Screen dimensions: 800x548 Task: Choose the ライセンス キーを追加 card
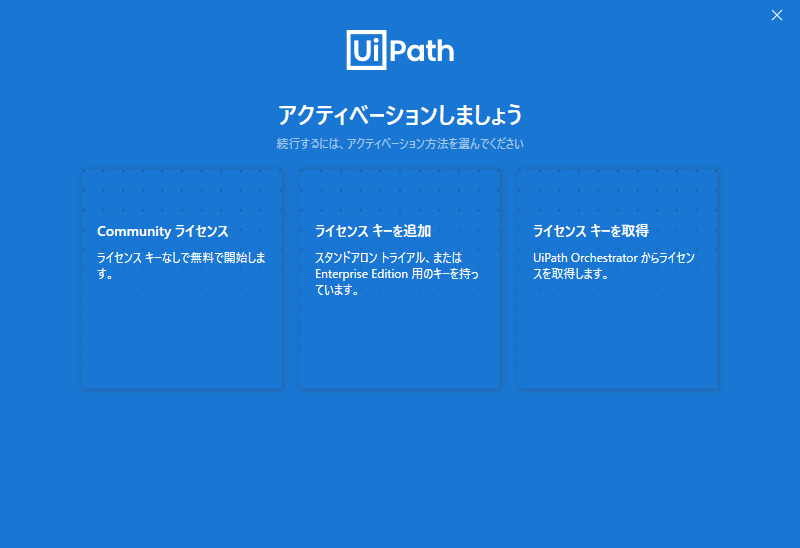pos(400,279)
